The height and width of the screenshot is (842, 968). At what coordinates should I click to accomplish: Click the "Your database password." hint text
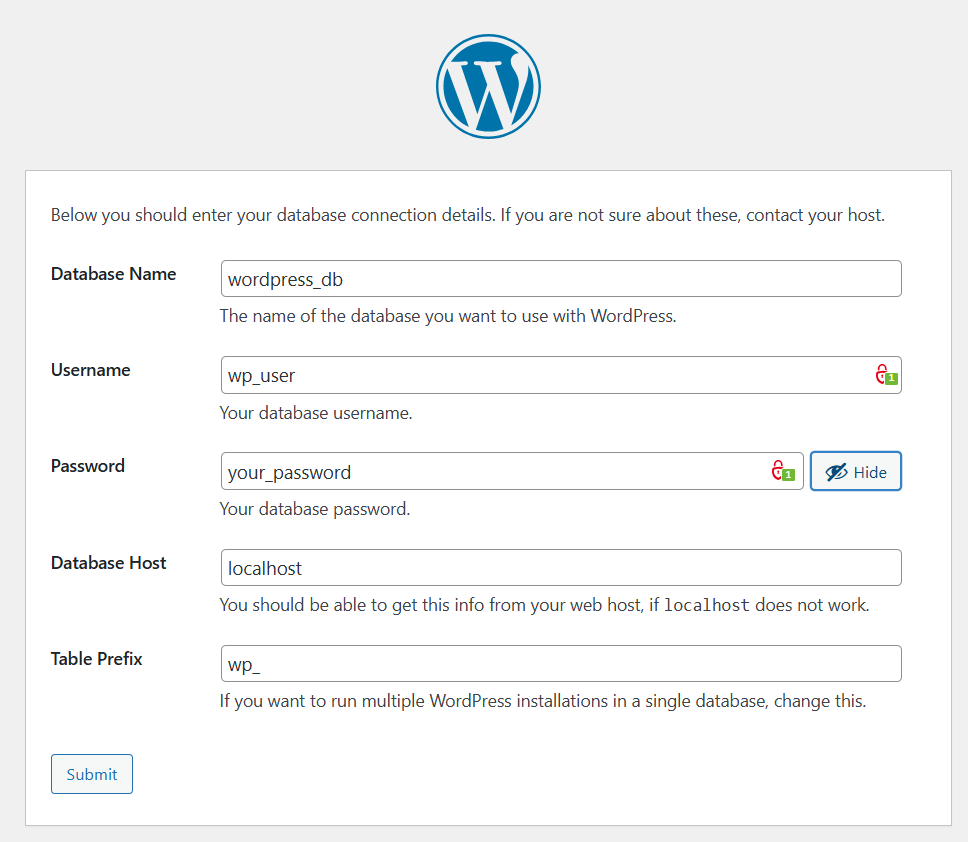pos(315,509)
